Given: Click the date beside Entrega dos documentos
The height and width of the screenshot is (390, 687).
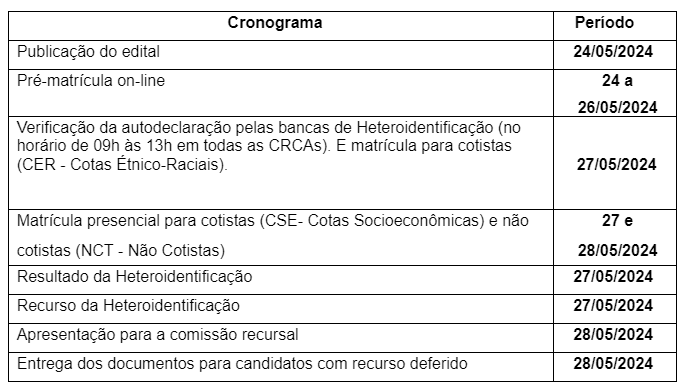Looking at the screenshot, I should point(613,363).
